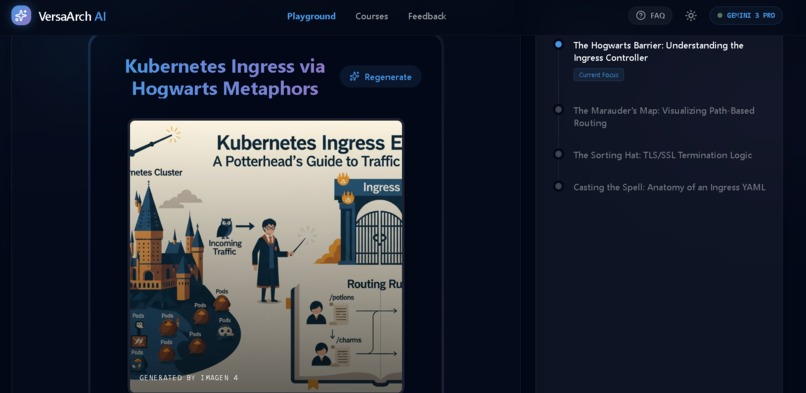Click the timeline dot beside Marauder's Map
Viewport: 806px width, 393px height.
(x=558, y=109)
